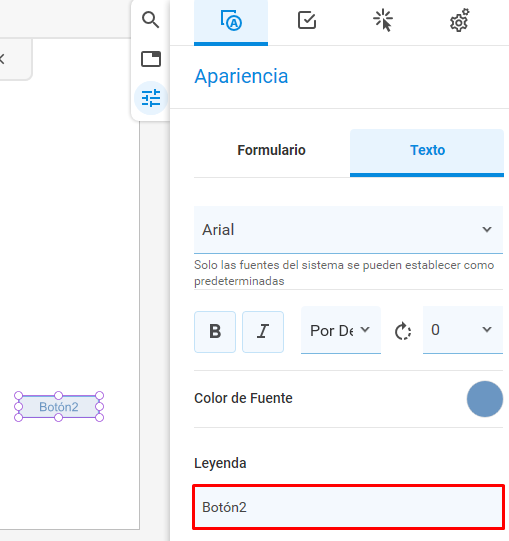This screenshot has height=541, width=509.
Task: Open the advanced gear settings tab
Action: [x=460, y=21]
